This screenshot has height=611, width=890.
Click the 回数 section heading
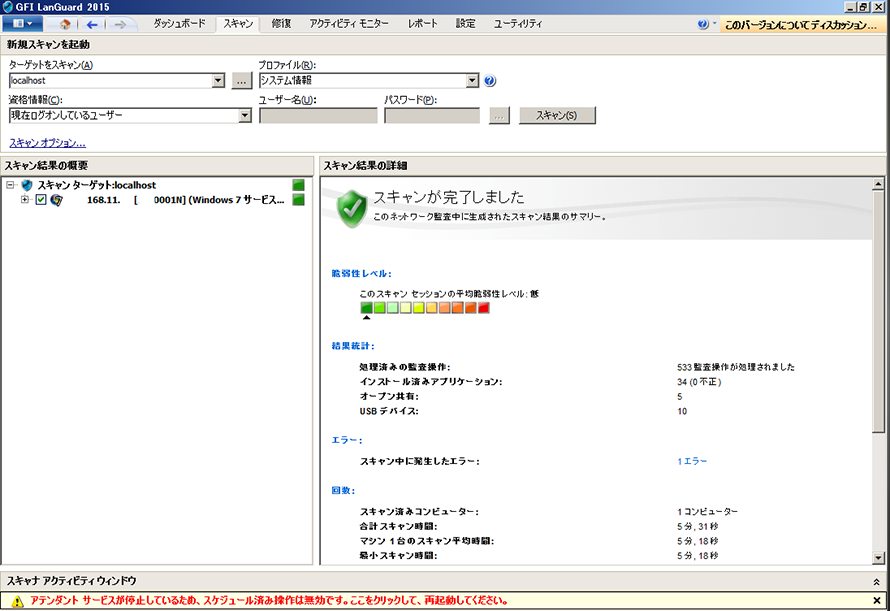tap(343, 491)
